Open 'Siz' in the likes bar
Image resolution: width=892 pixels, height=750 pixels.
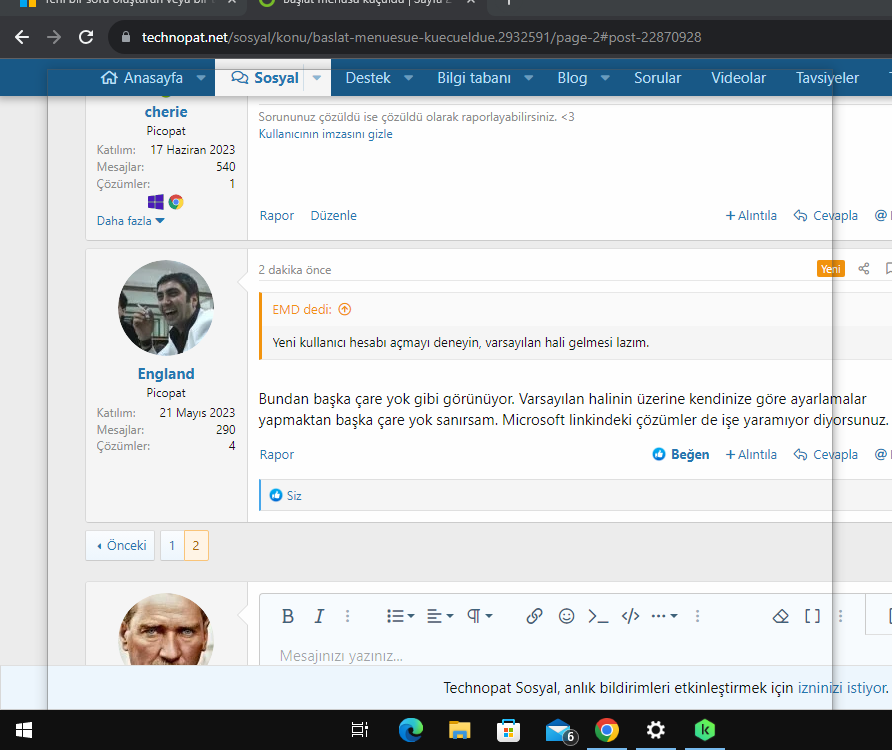[x=294, y=496]
